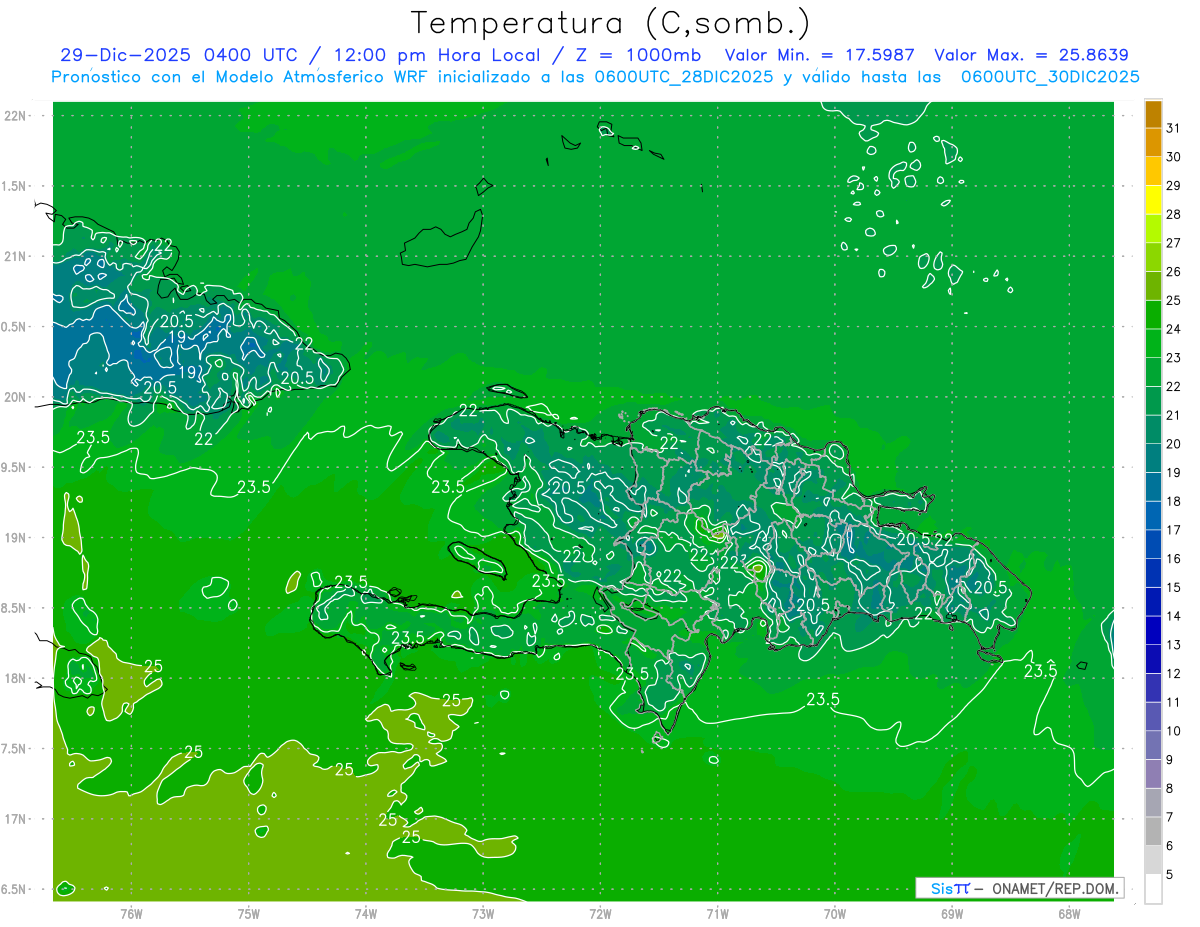Click legend value 18 on the color scale
This screenshot has width=1200, height=927.
click(1173, 501)
